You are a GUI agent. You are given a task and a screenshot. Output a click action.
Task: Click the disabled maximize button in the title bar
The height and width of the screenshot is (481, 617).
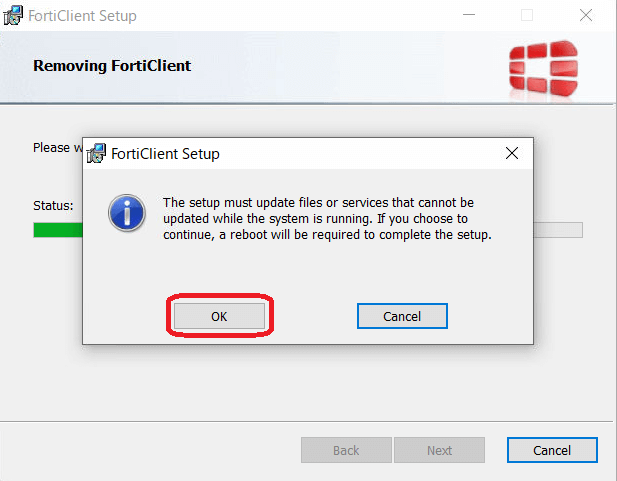point(527,16)
